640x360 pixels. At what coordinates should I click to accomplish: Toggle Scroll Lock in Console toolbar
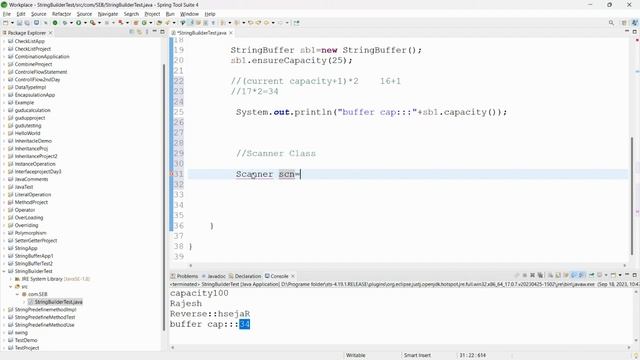(x=558, y=276)
